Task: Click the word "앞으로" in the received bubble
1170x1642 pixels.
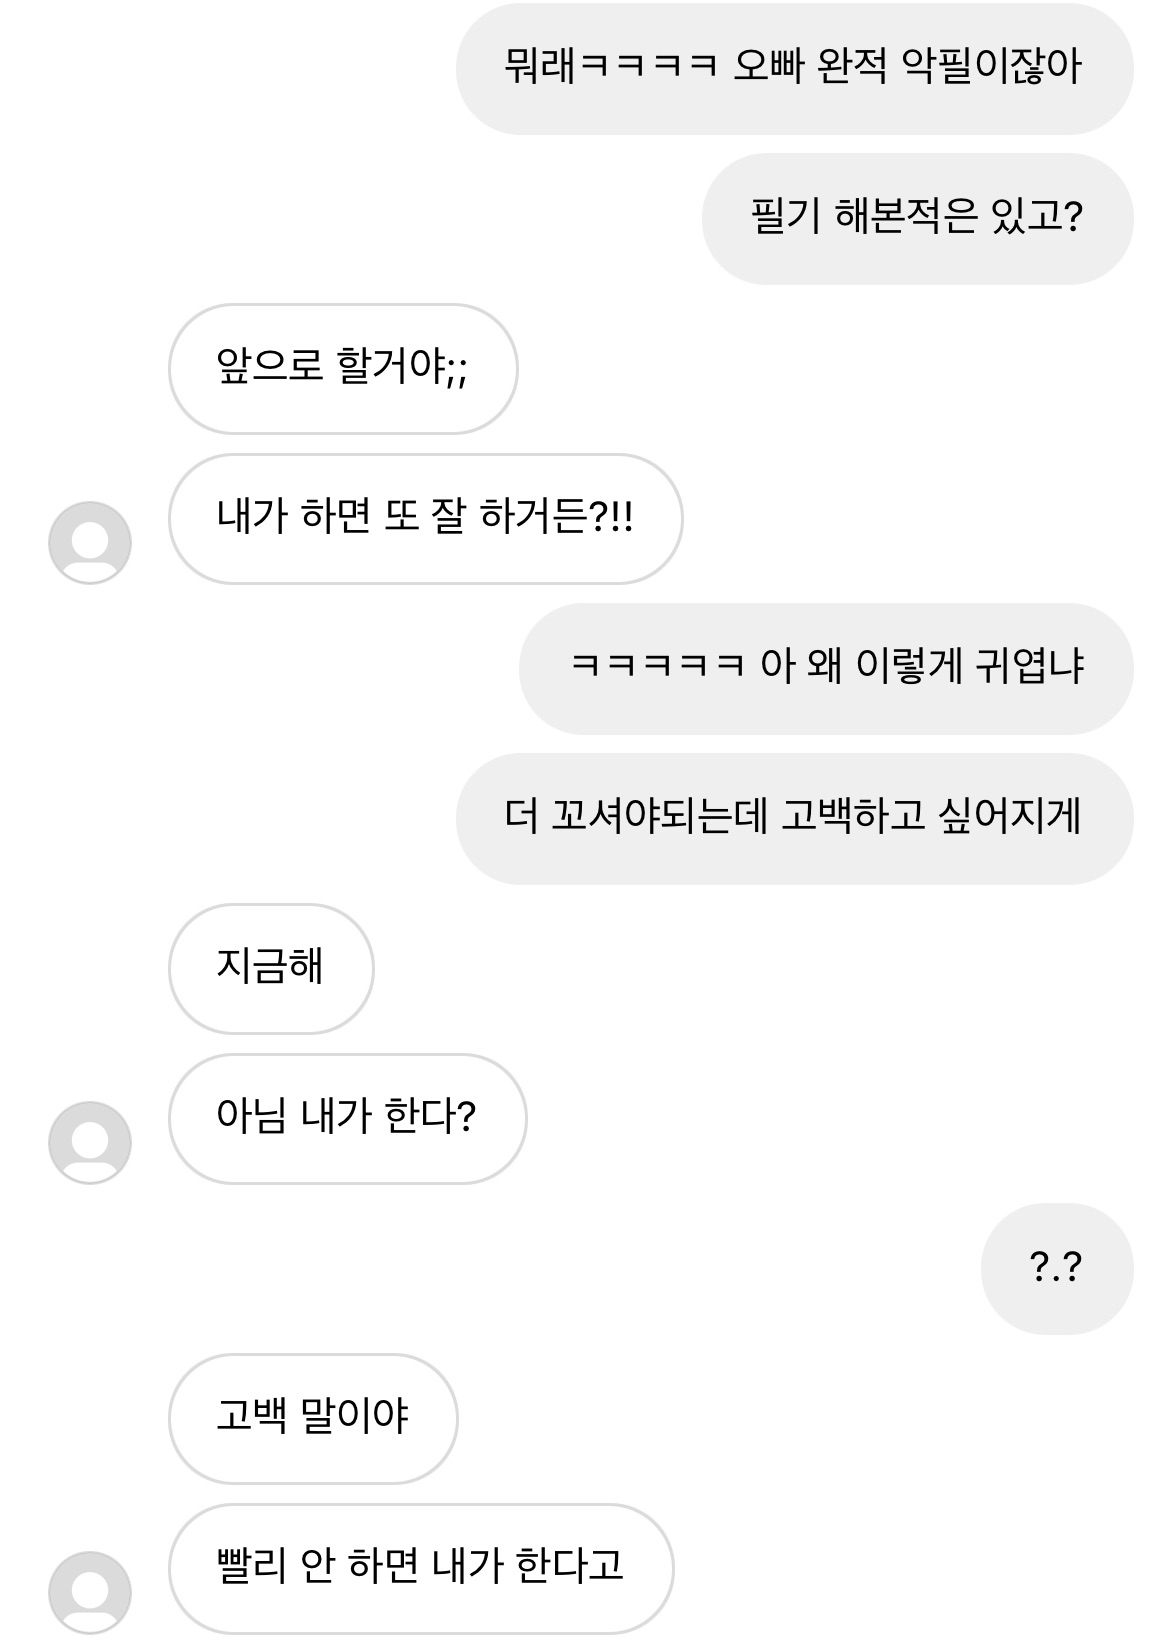Action: 270,367
